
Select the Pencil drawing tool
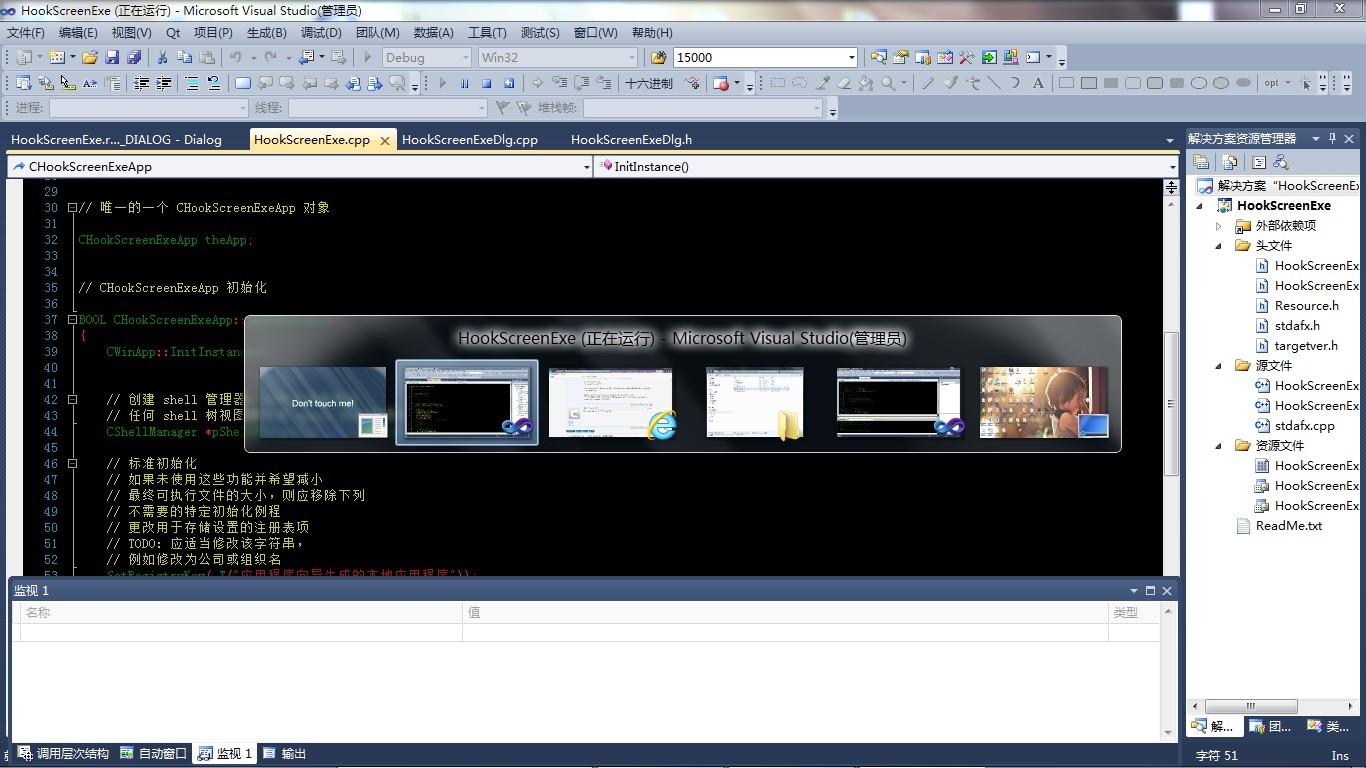coord(927,84)
